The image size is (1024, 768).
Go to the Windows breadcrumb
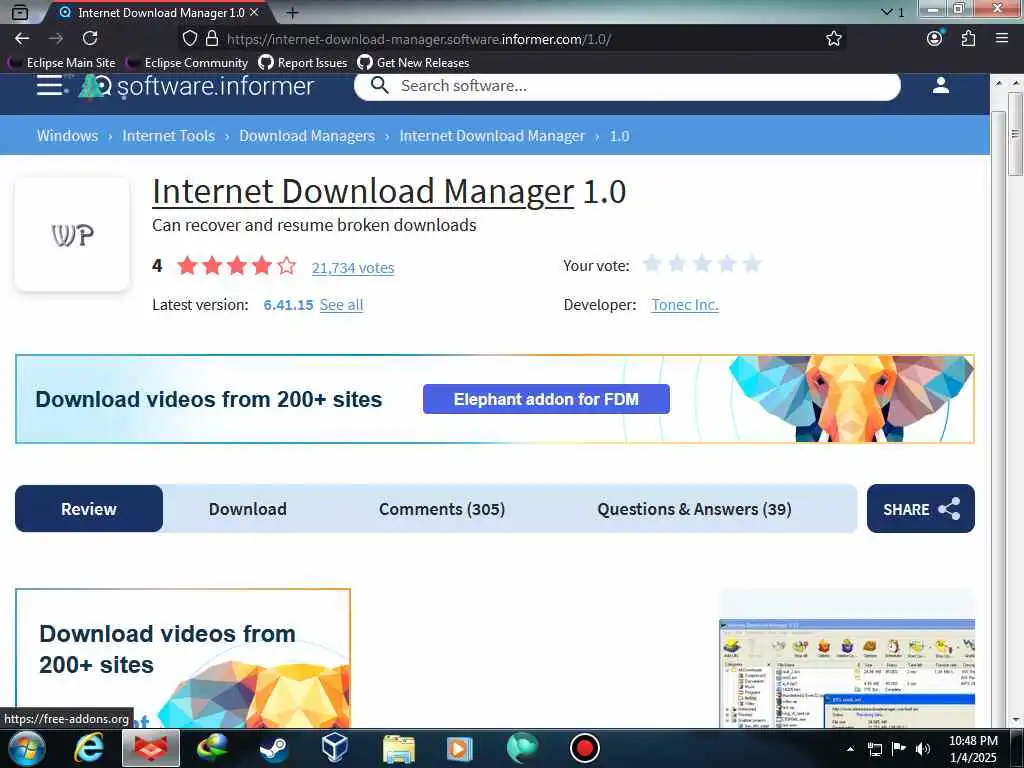click(67, 136)
